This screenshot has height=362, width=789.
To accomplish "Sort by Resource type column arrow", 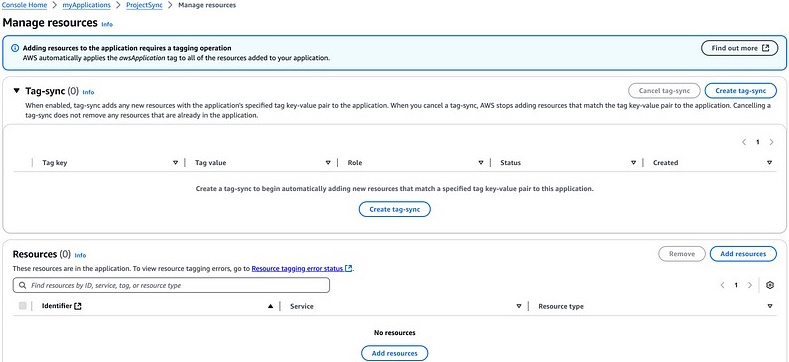I will point(769,306).
